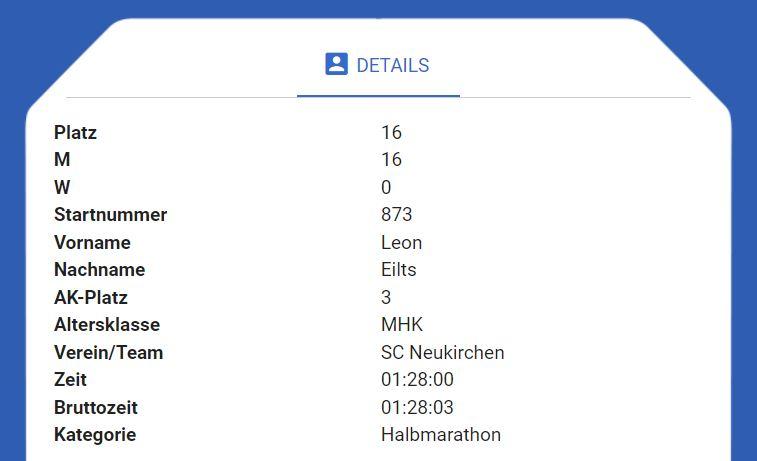Viewport: 757px width, 461px height.
Task: Select the Platz label
Action: 75,132
